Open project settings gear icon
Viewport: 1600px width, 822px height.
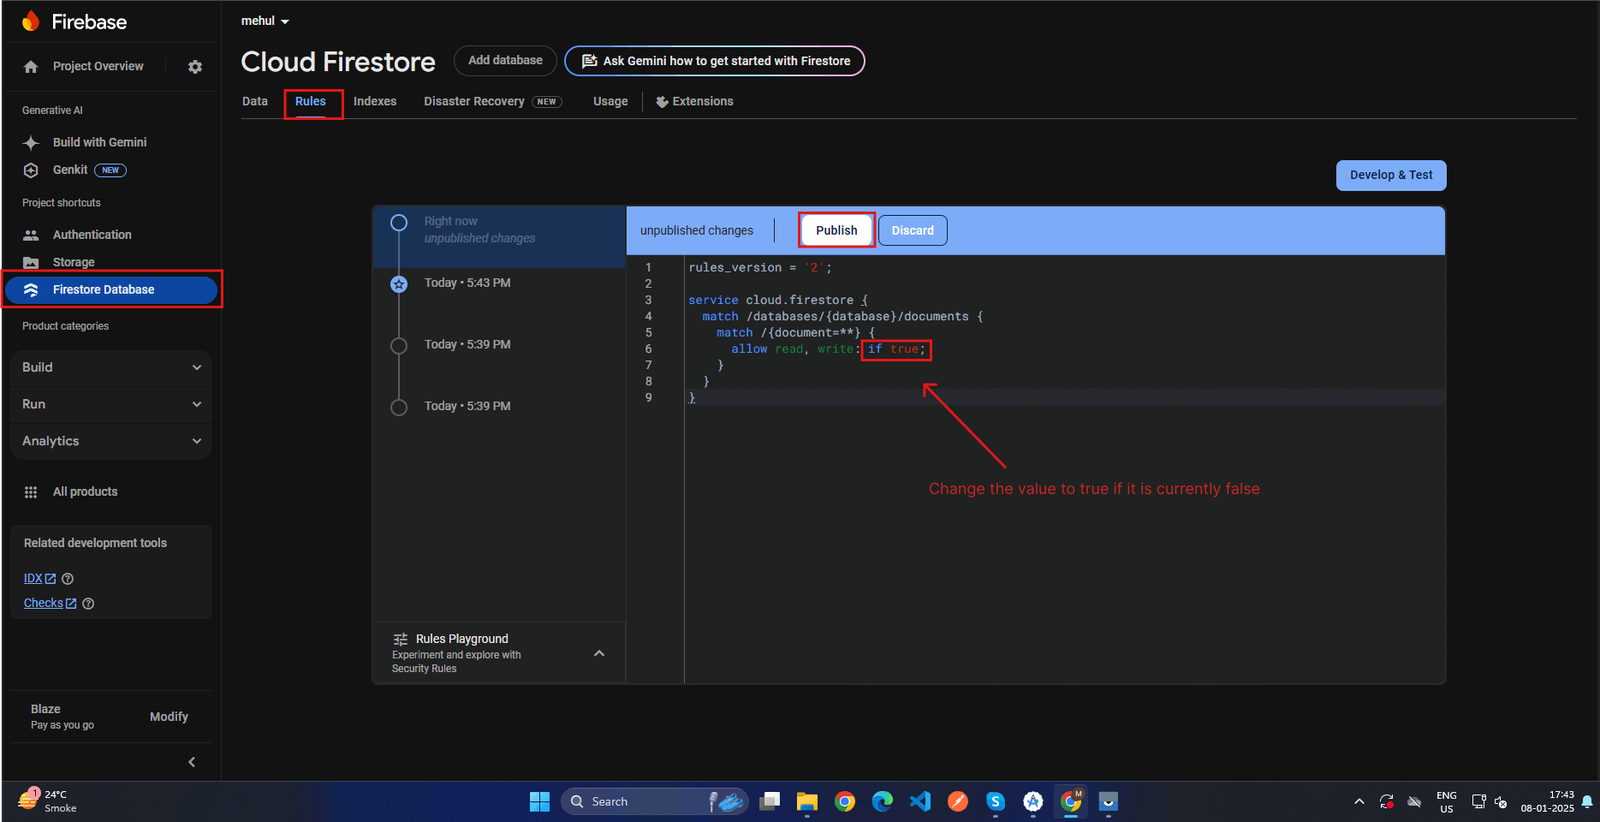pos(195,67)
